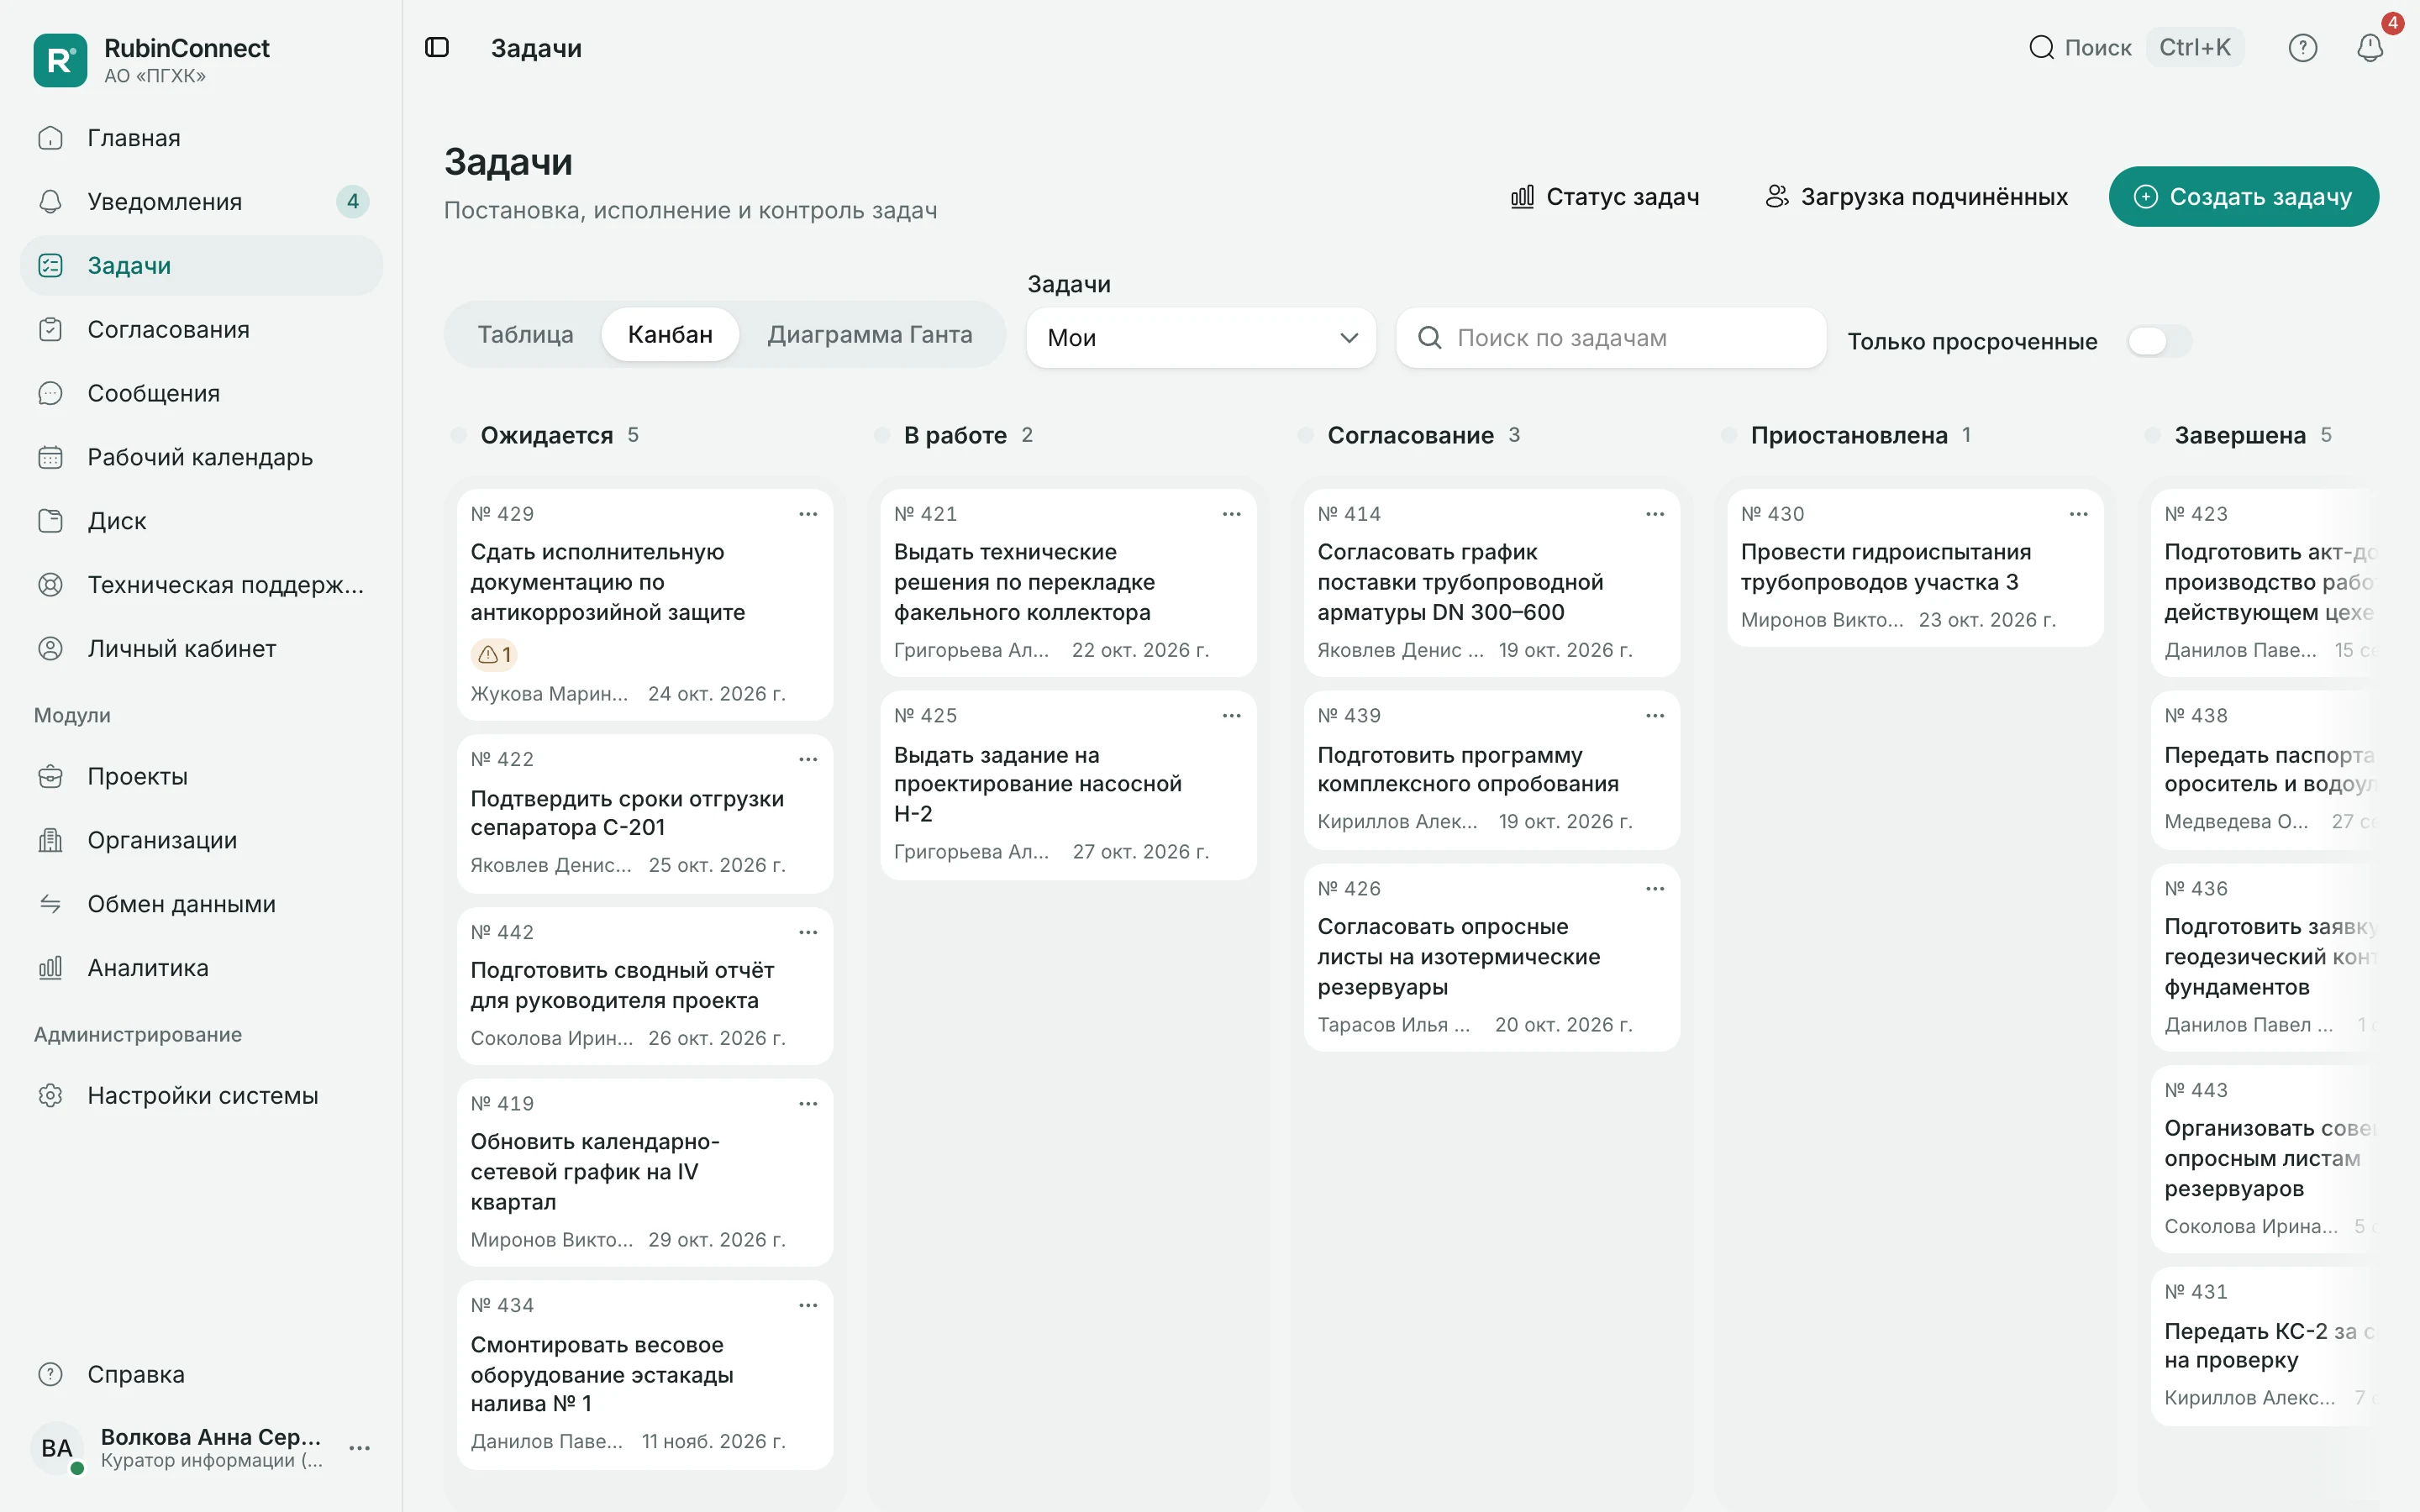This screenshot has height=1512, width=2420.
Task: Open more options for task № 422
Action: point(808,759)
